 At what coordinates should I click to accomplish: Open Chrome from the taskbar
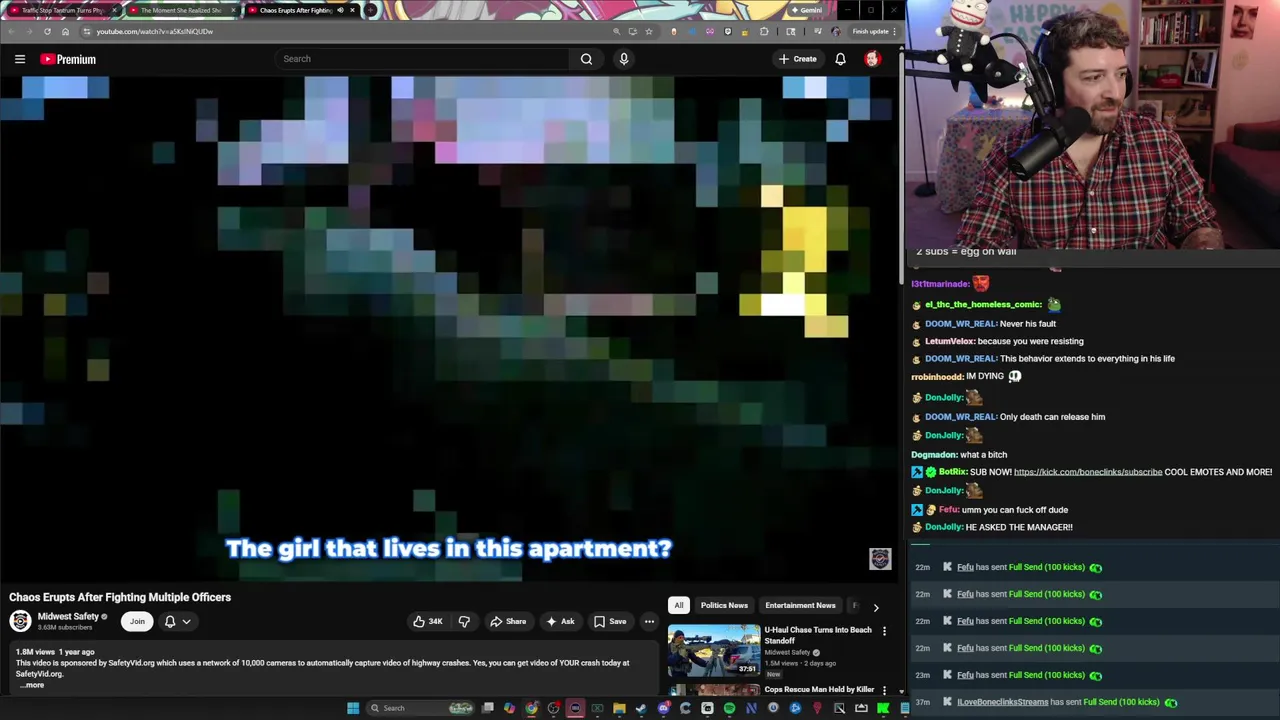[531, 708]
